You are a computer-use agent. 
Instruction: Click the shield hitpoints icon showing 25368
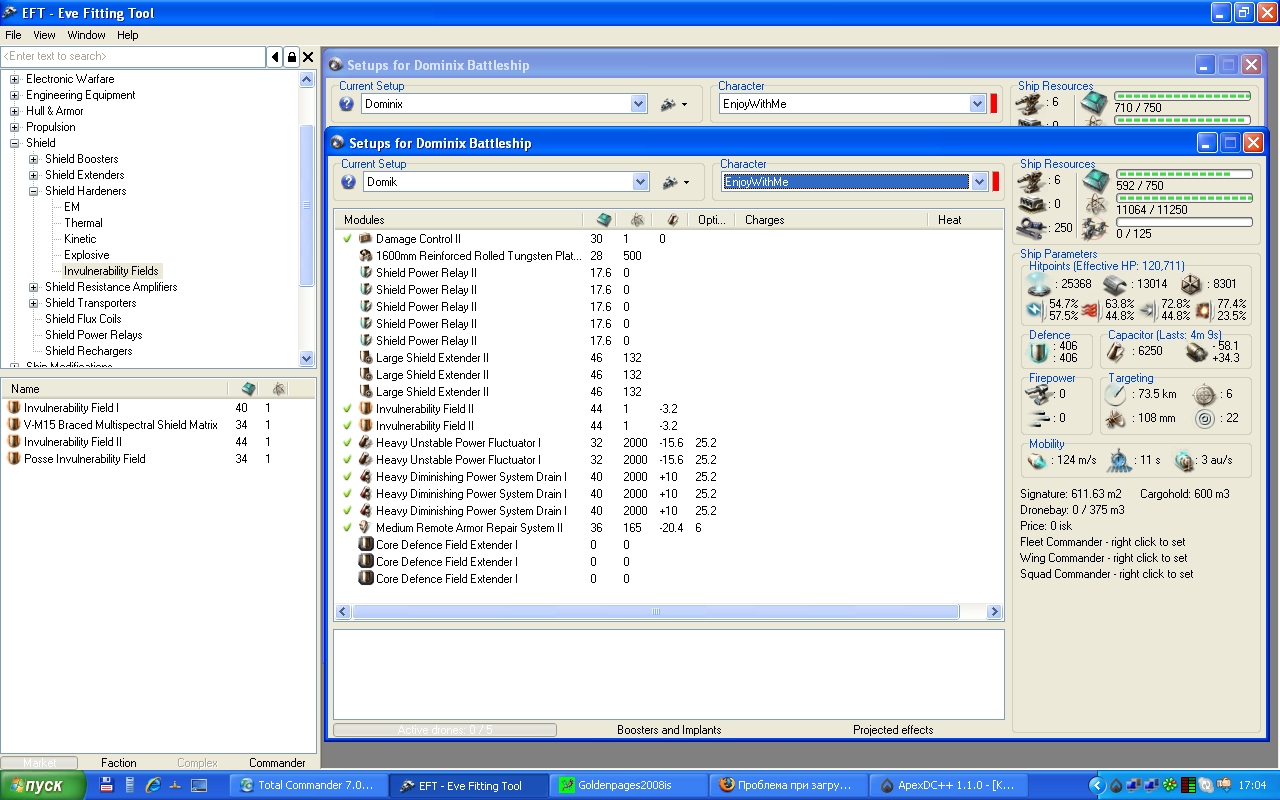[x=1038, y=284]
